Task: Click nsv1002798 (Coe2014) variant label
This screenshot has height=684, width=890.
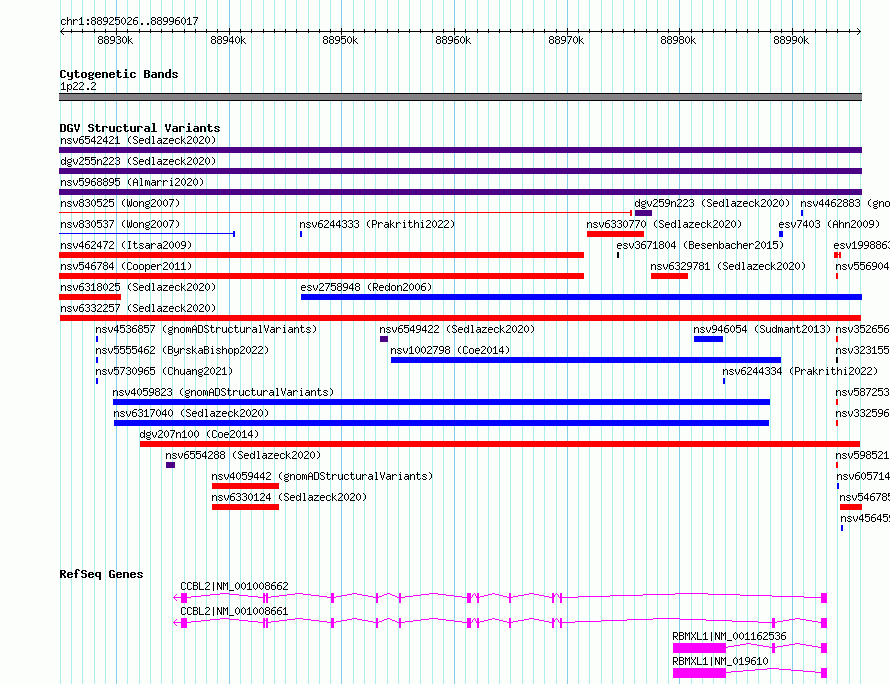Action: [x=450, y=350]
